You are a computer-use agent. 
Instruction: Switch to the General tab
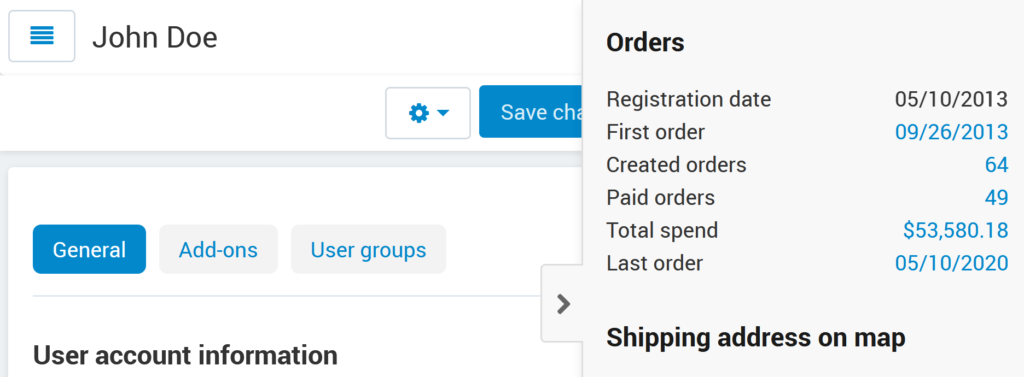tap(89, 250)
